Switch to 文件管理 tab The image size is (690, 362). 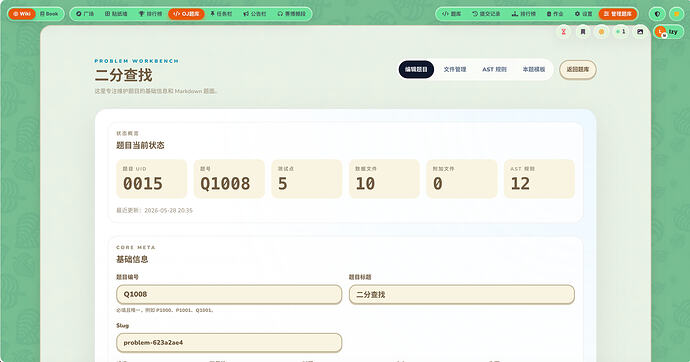coord(455,69)
